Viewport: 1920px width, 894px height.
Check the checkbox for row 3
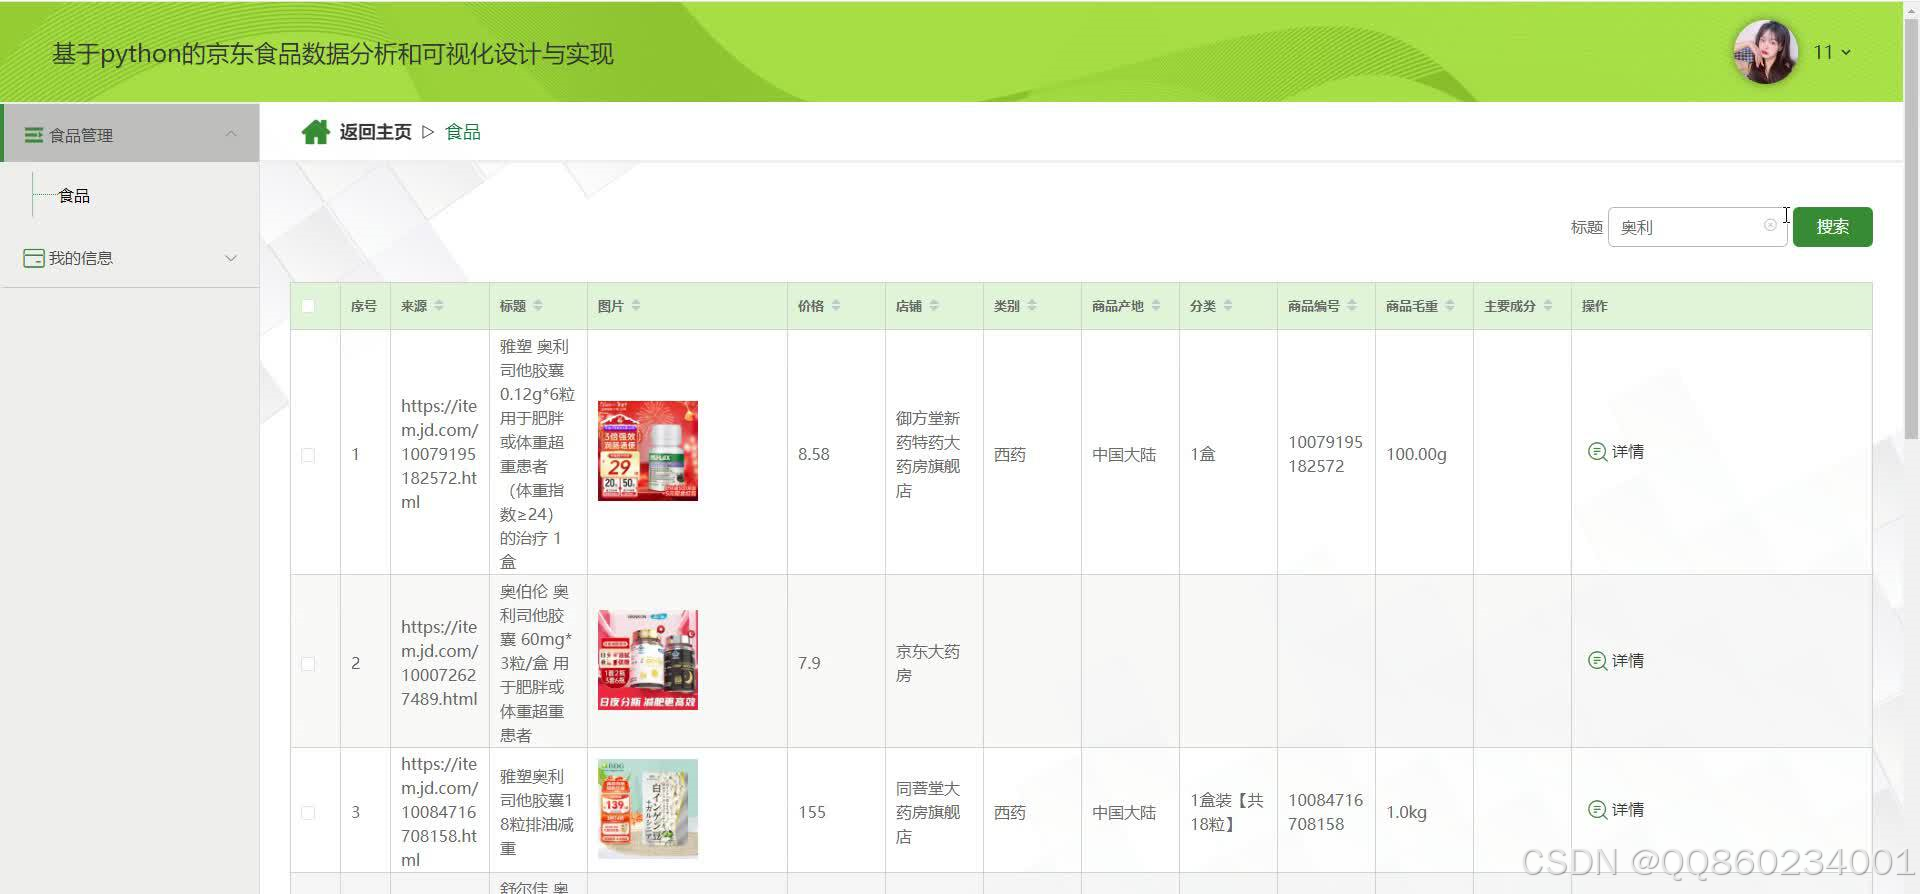point(308,813)
